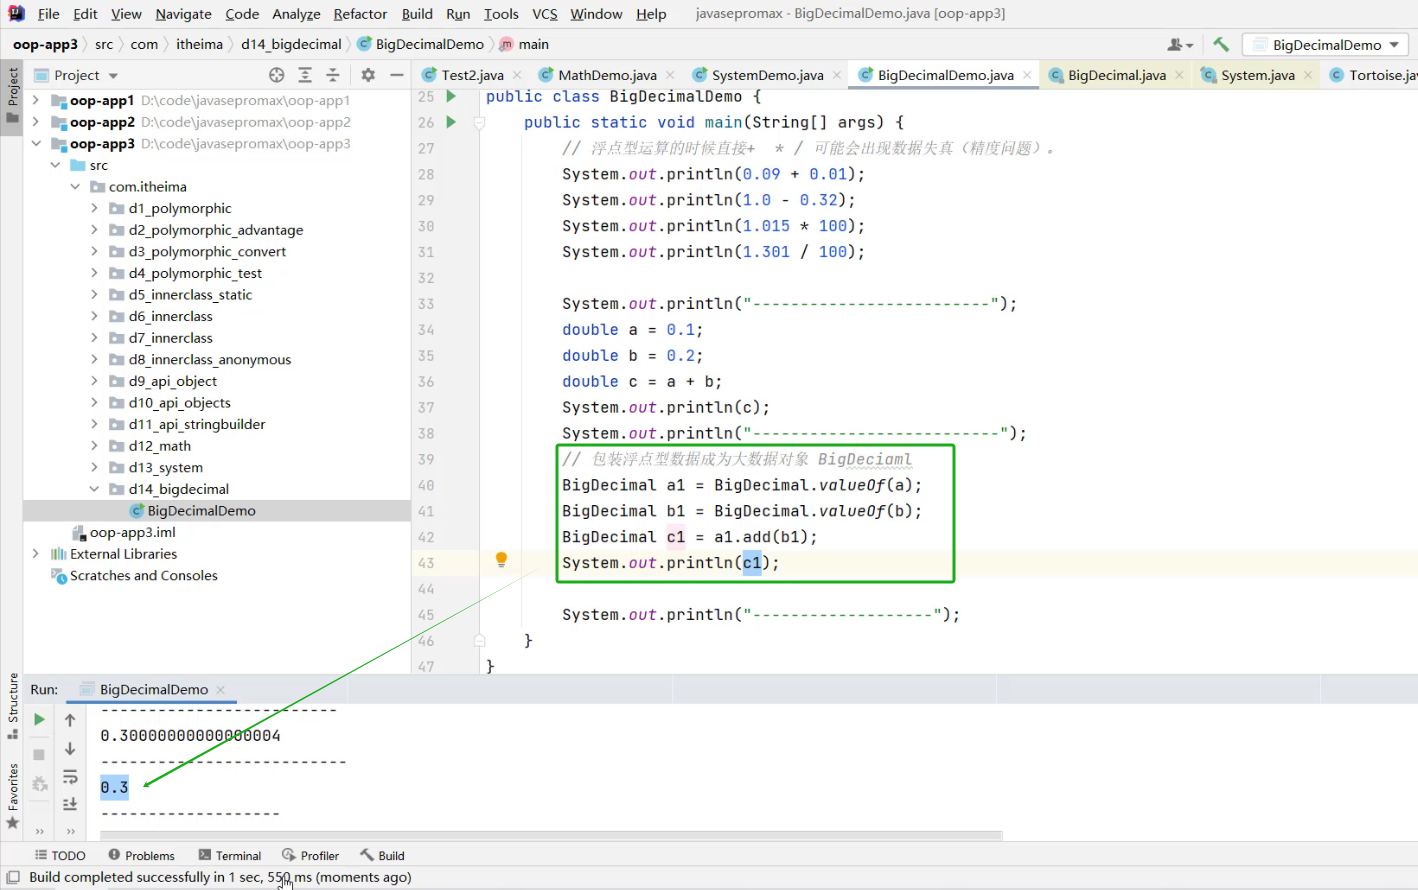
Task: Close the BigDecimal.java tab
Action: pos(1179,75)
